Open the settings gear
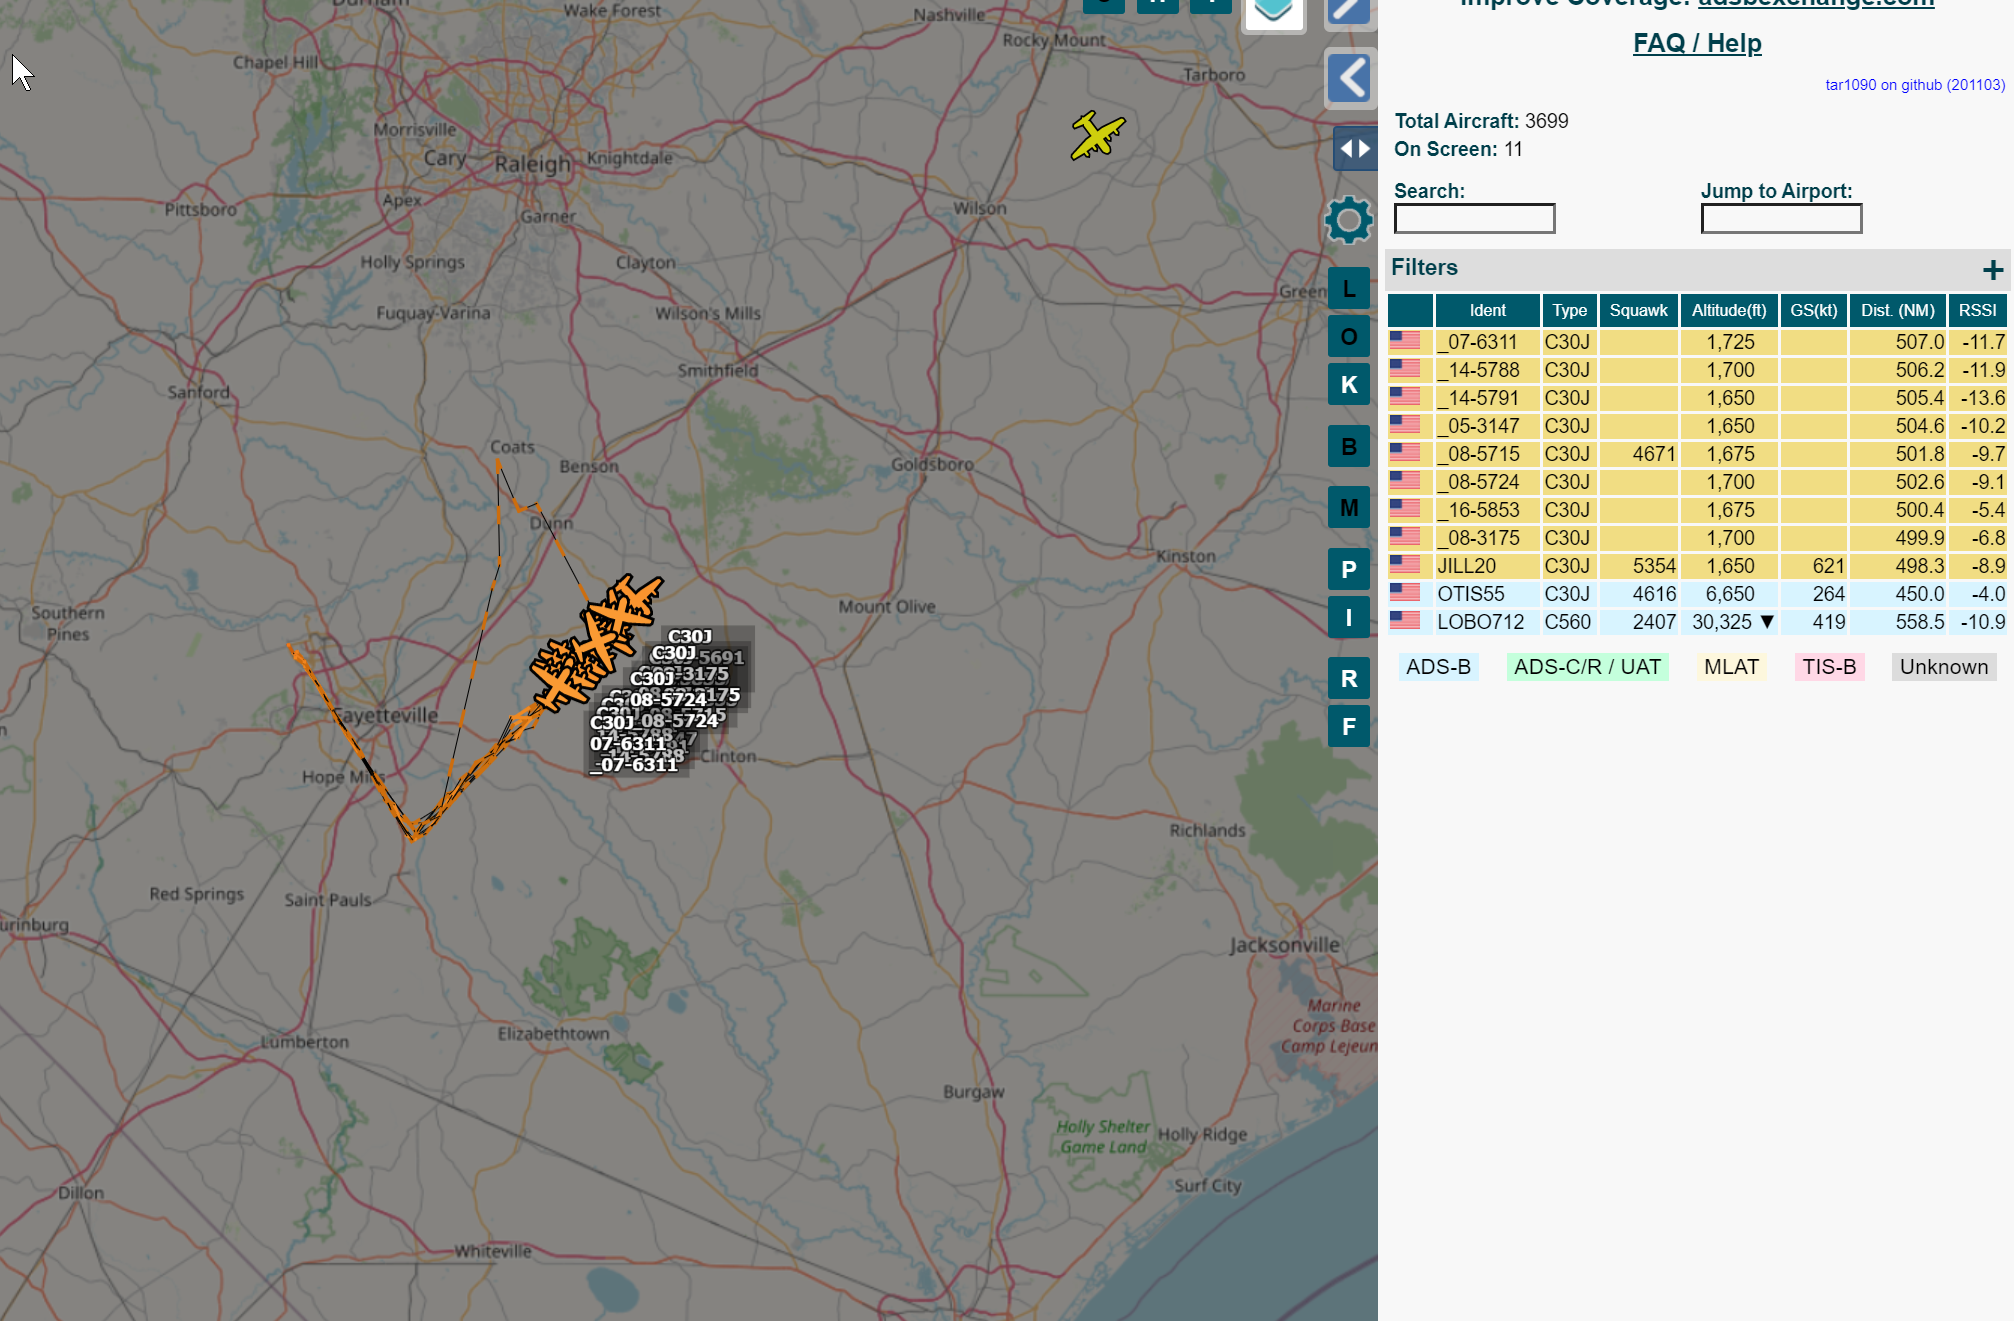Screen dimensions: 2014x1321 1349,220
